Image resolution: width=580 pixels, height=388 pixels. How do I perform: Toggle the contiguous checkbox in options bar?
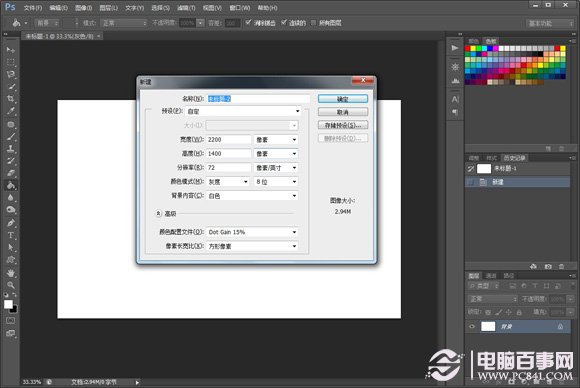pyautogui.click(x=284, y=23)
